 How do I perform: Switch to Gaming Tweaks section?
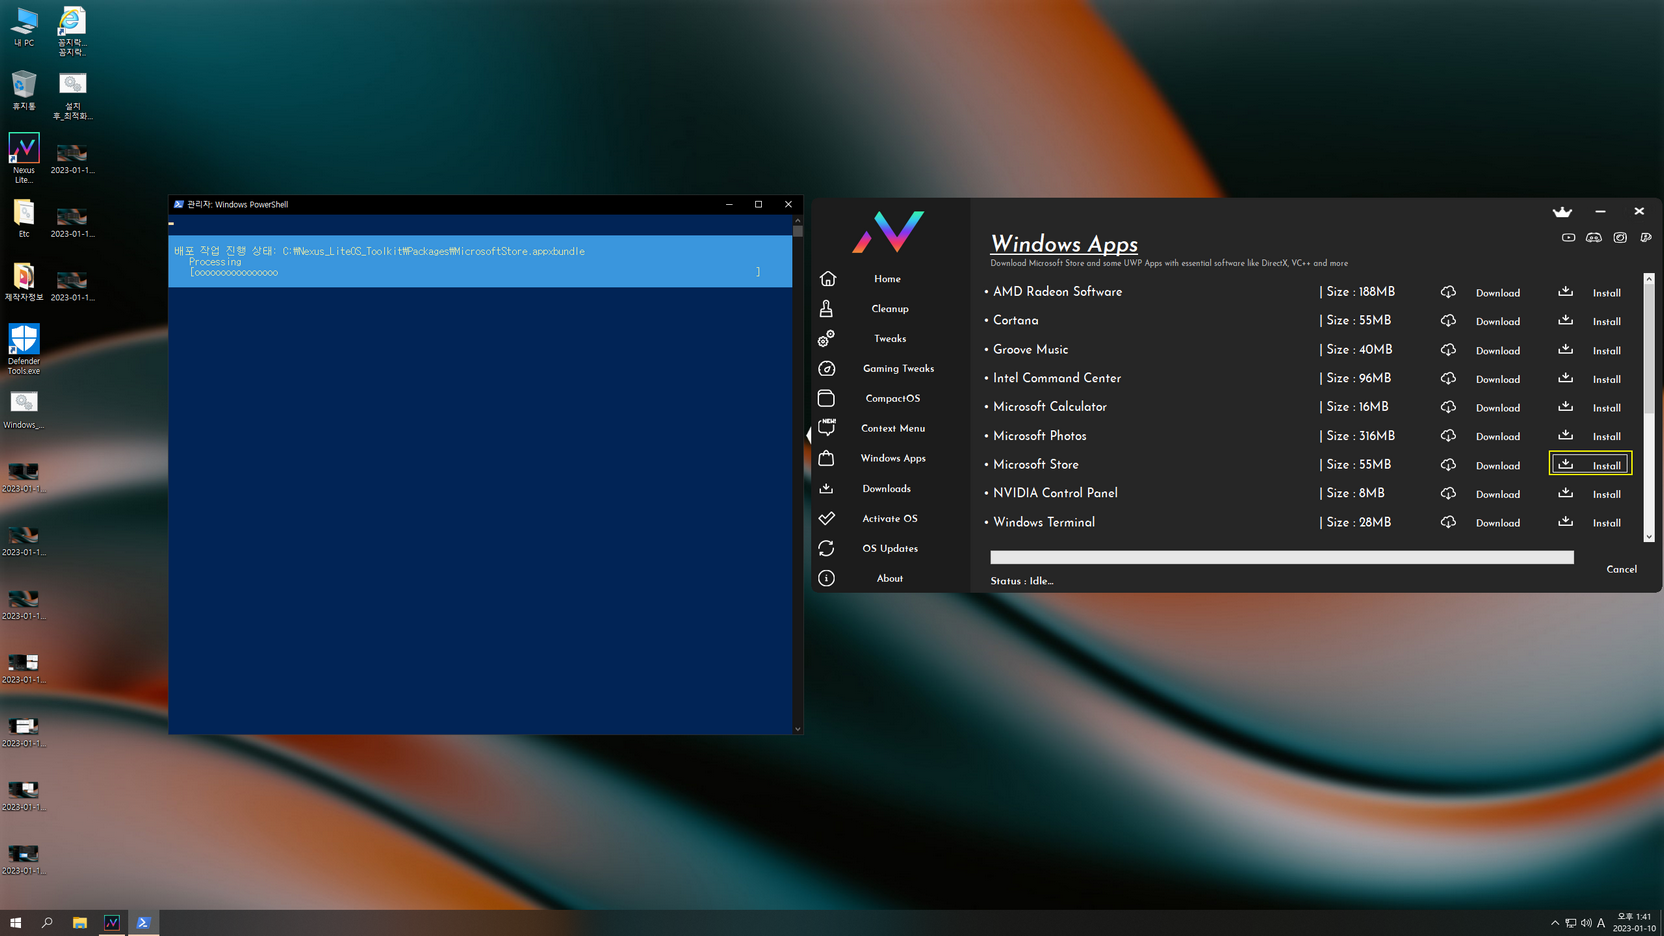tap(898, 369)
